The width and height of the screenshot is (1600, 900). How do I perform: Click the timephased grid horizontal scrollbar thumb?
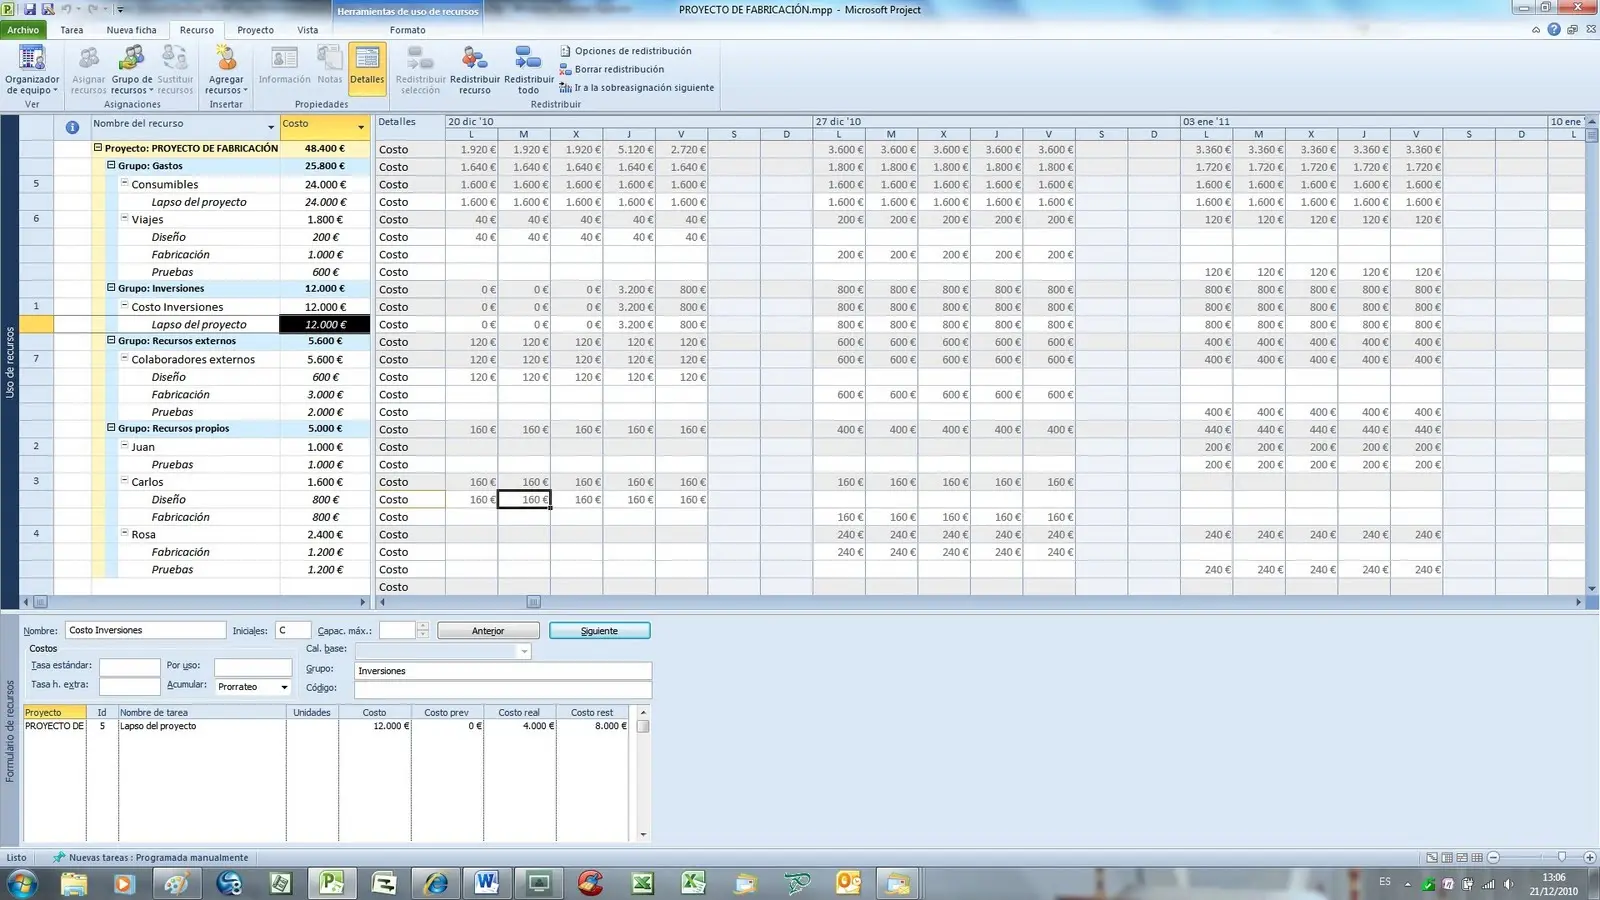534,602
